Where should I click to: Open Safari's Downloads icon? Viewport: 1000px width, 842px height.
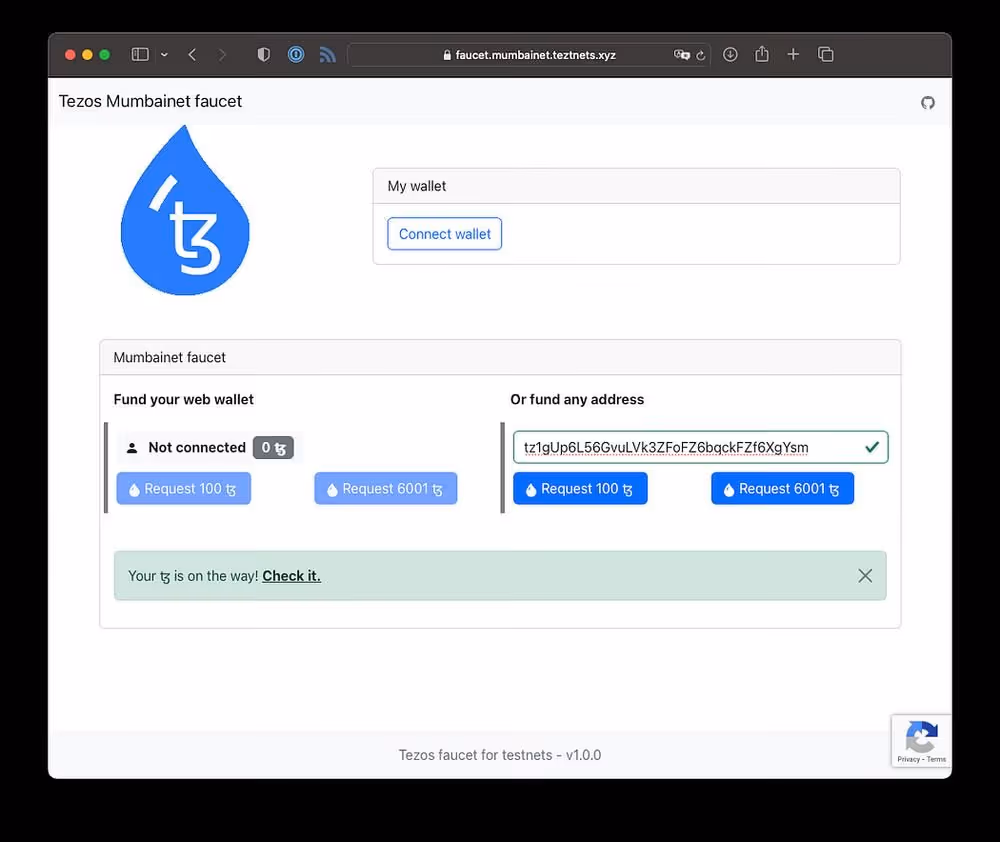click(x=730, y=54)
